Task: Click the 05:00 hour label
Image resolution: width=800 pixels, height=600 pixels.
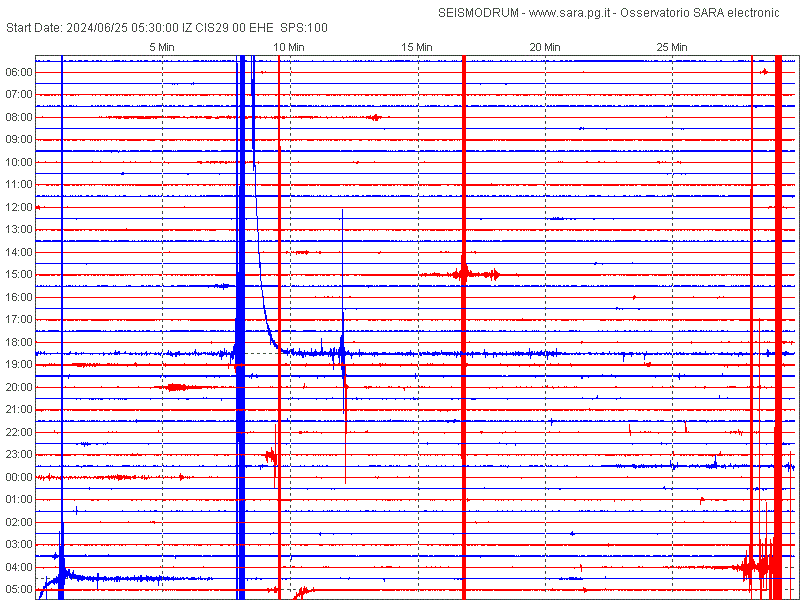Action: coord(19,589)
